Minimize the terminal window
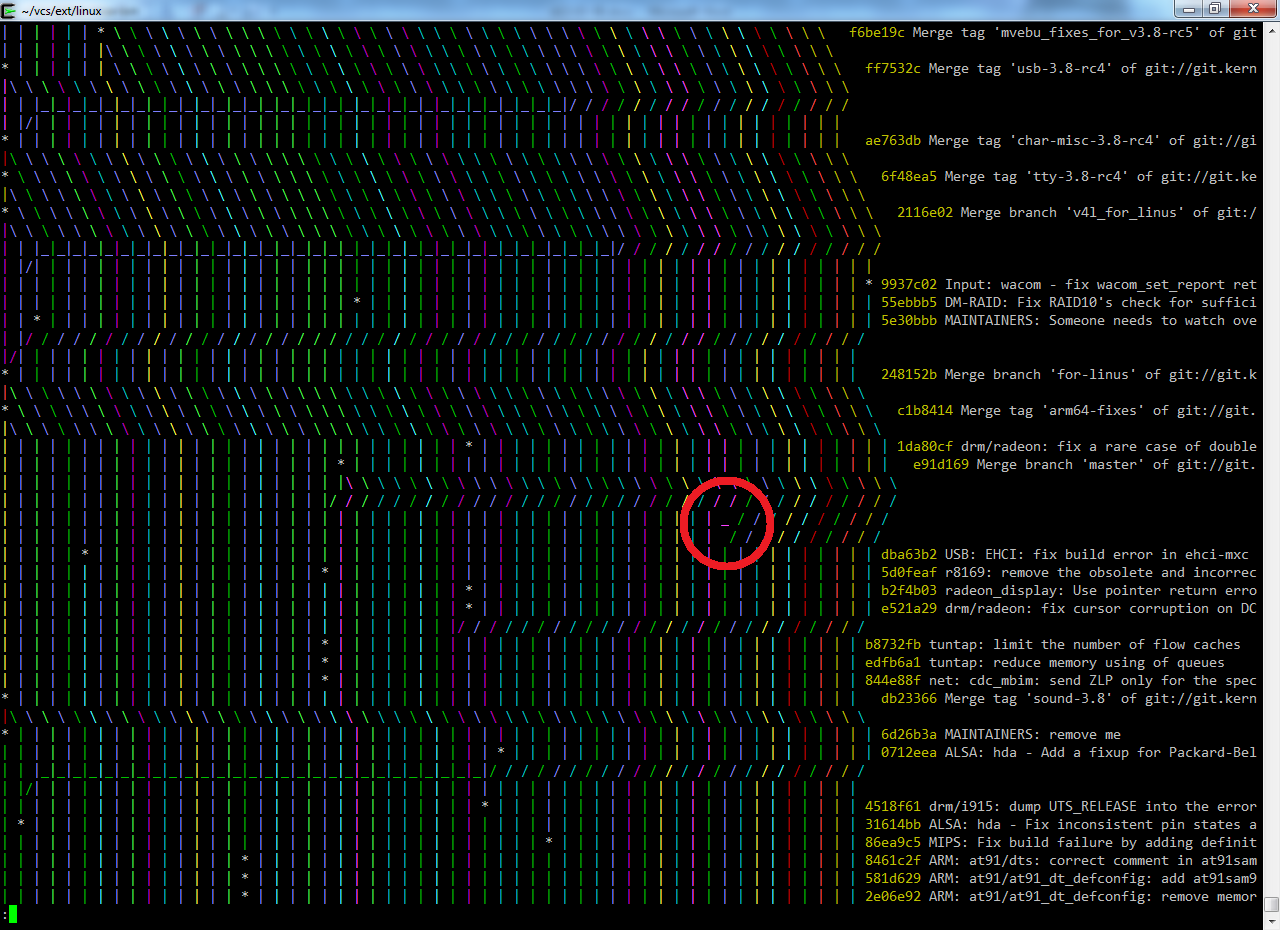The image size is (1280, 930). point(1189,9)
